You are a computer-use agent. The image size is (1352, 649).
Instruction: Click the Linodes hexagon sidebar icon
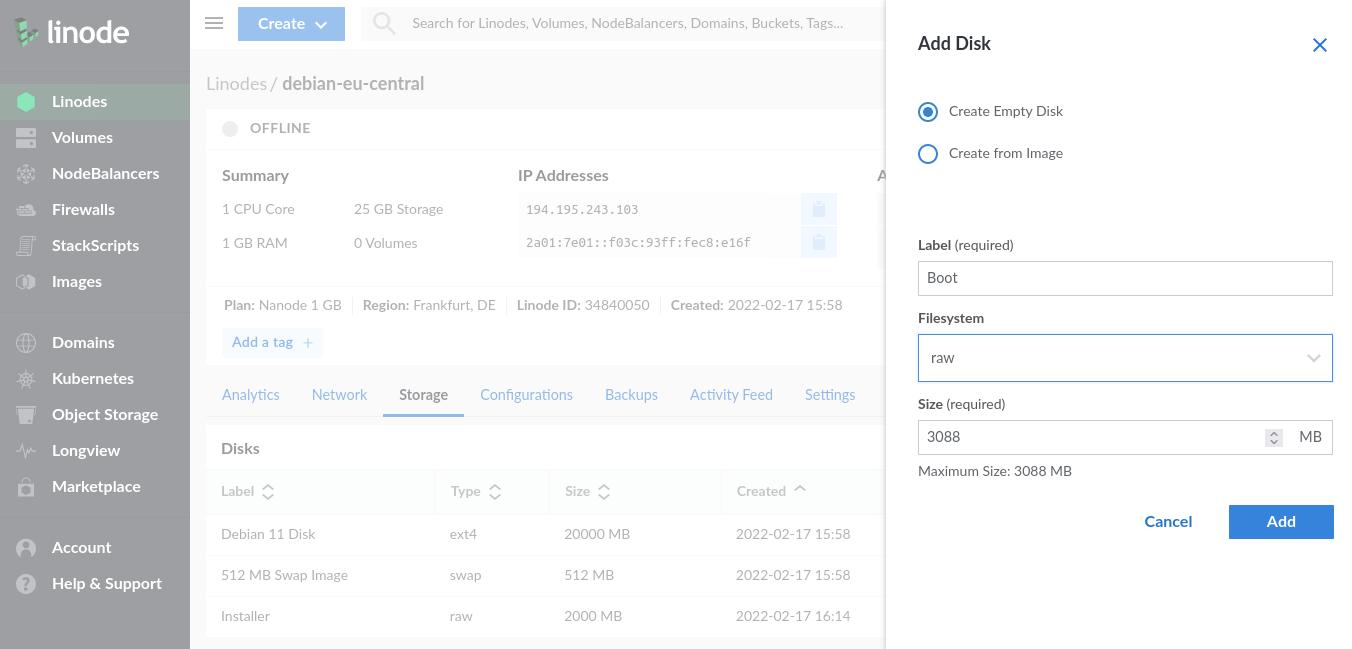[26, 102]
